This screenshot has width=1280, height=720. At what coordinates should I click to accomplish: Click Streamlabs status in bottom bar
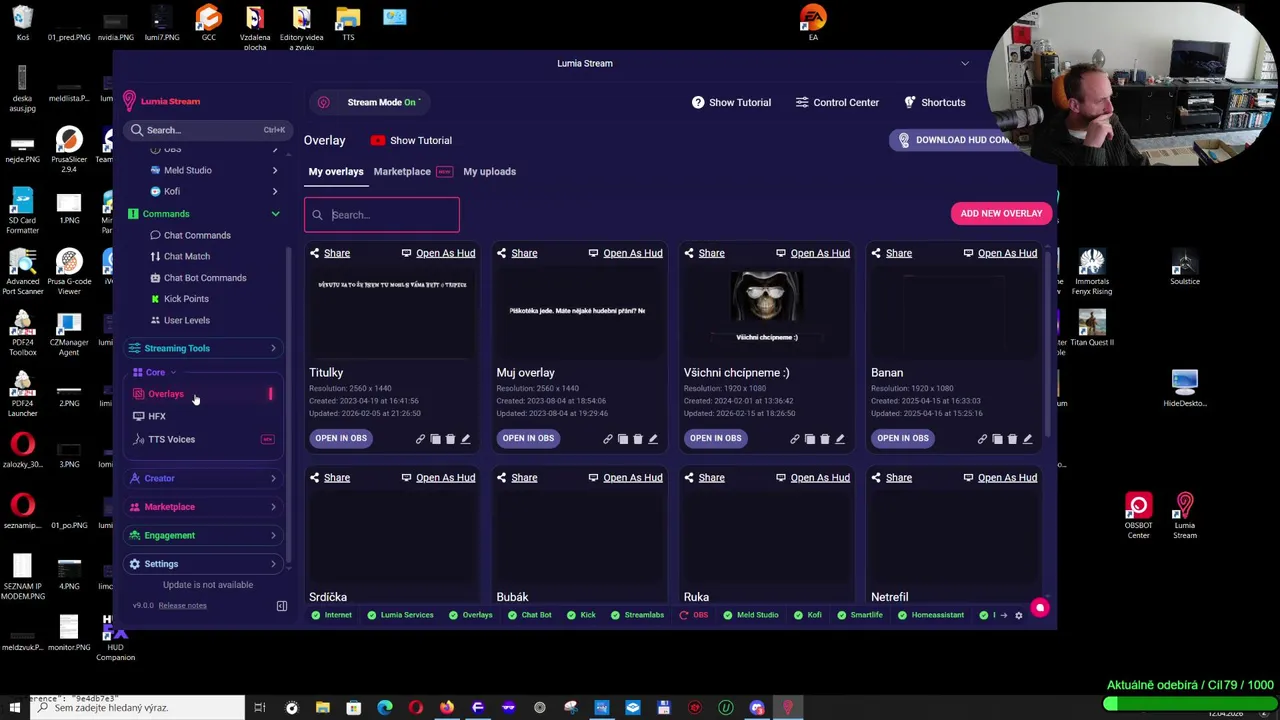pos(636,615)
